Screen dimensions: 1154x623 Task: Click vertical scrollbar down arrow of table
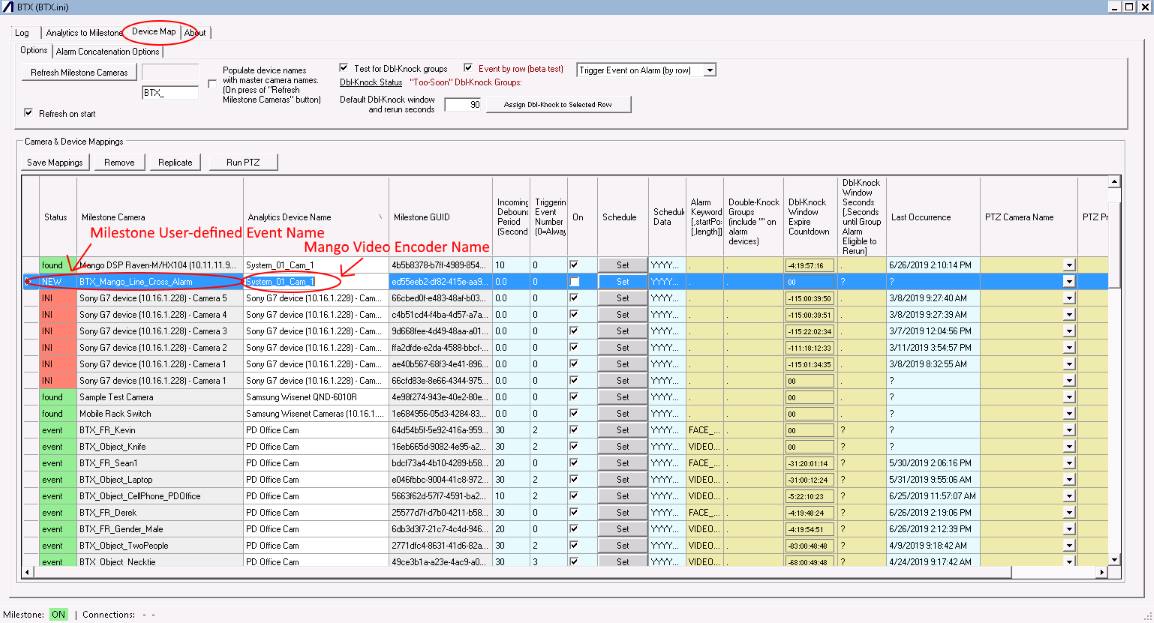[1114, 559]
